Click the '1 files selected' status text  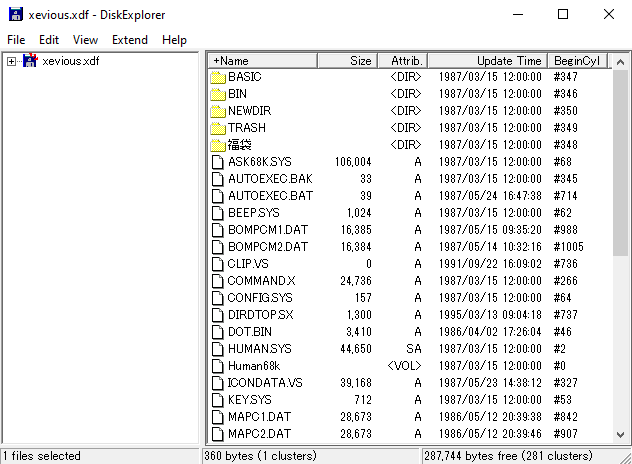42,456
